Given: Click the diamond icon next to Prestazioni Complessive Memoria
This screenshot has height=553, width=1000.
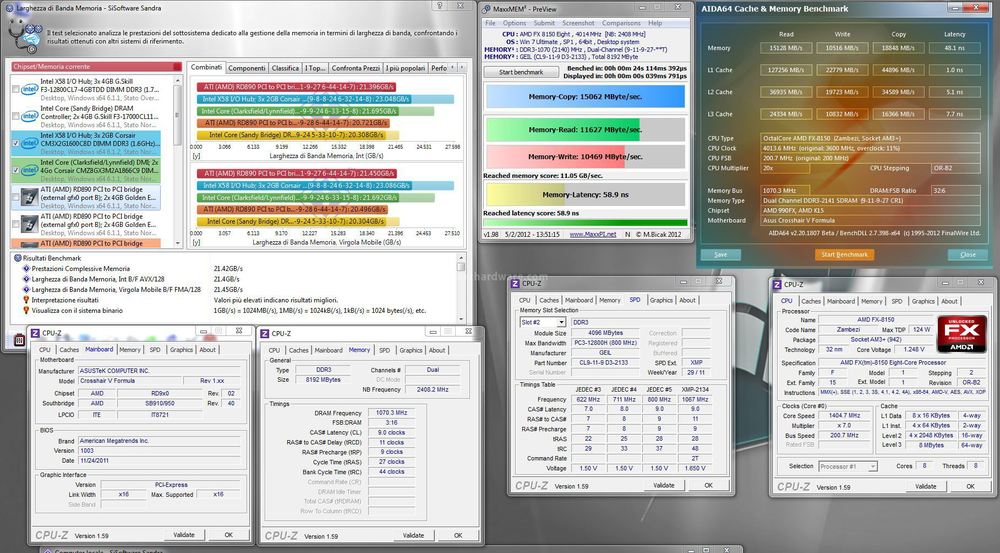Looking at the screenshot, I should point(26,269).
